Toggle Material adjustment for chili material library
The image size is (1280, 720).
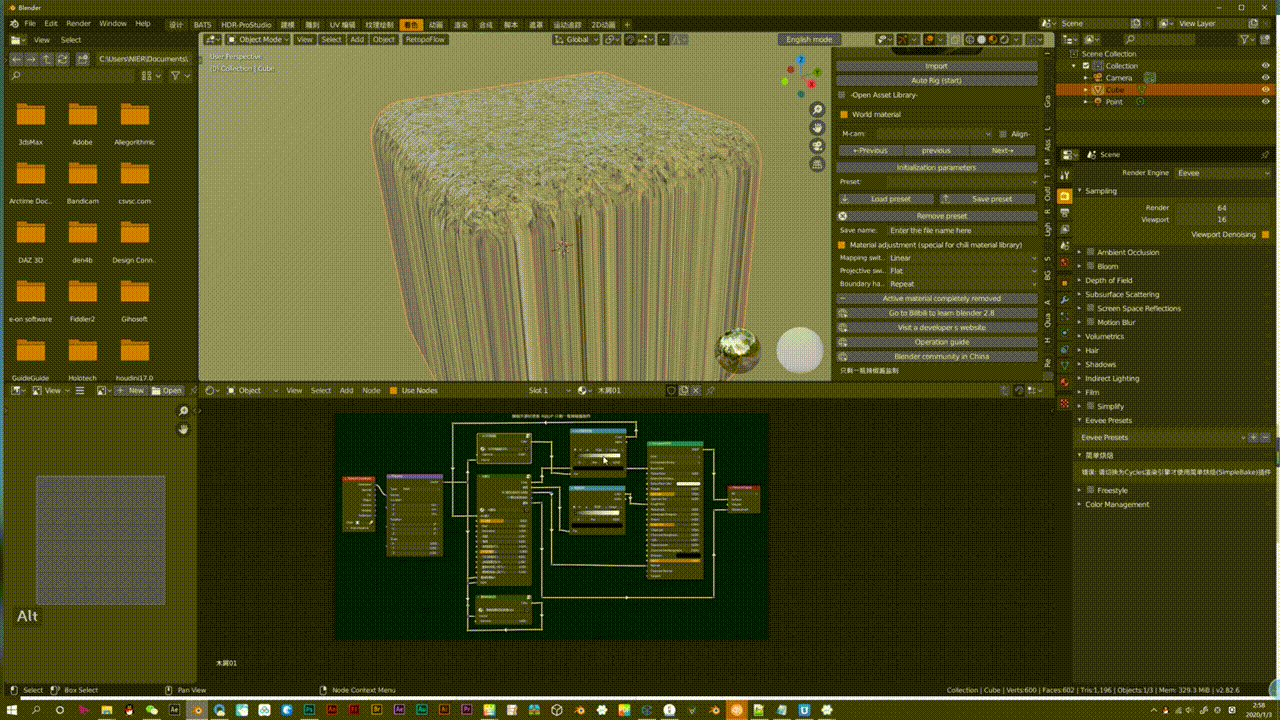pyautogui.click(x=841, y=245)
